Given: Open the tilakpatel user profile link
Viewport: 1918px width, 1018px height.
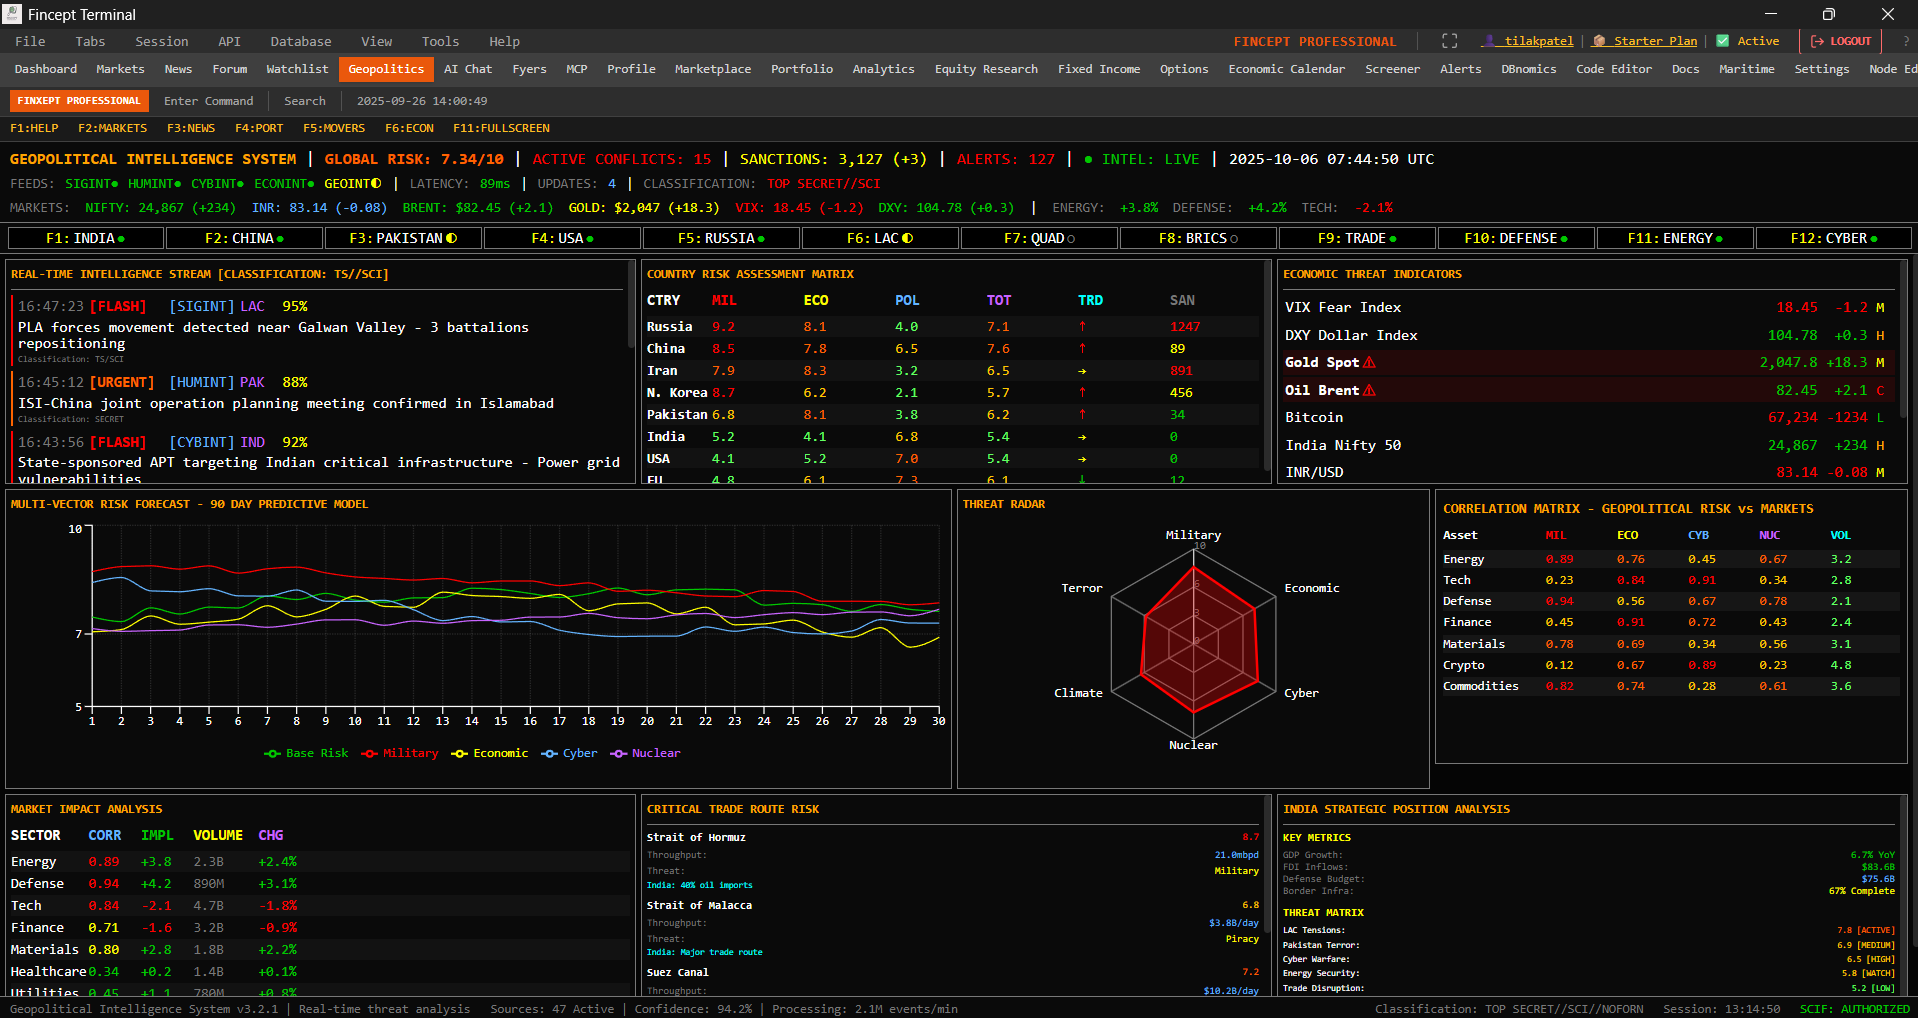Looking at the screenshot, I should (x=1538, y=41).
